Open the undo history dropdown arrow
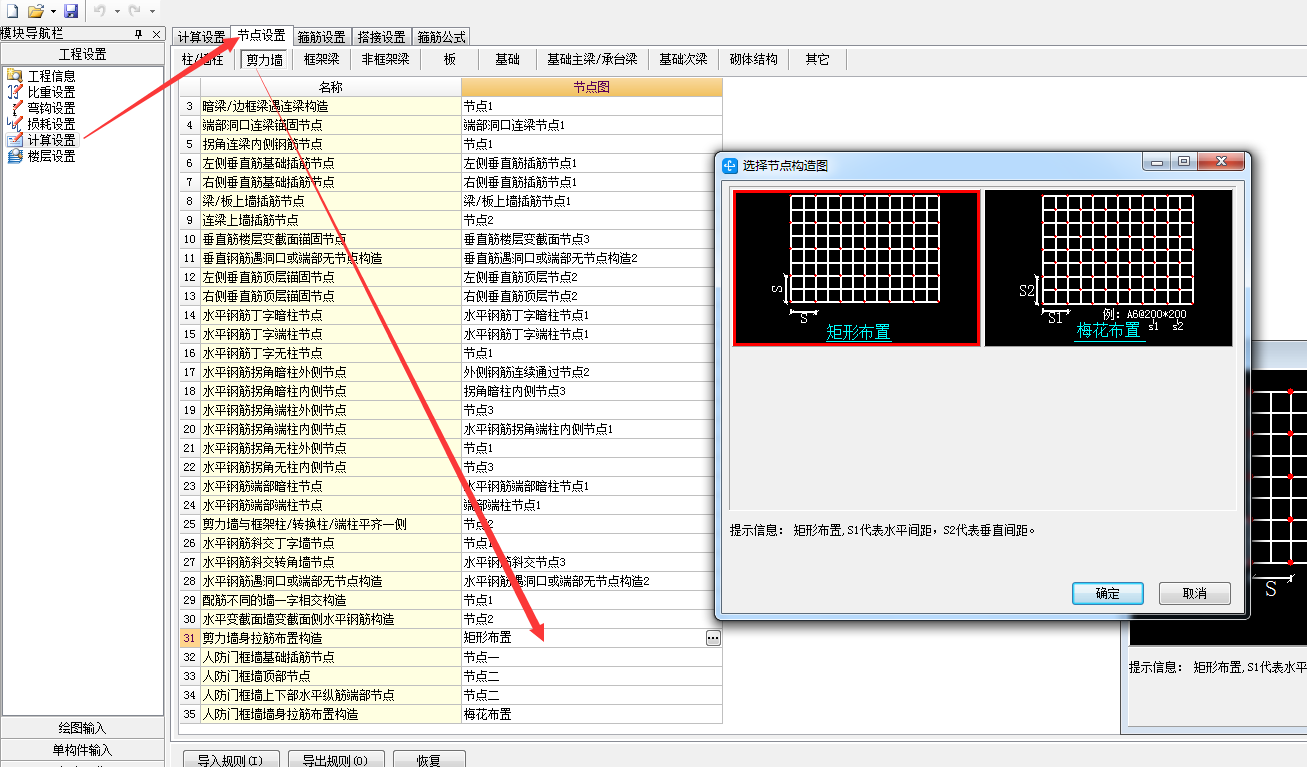Image resolution: width=1307 pixels, height=767 pixels. (x=117, y=11)
